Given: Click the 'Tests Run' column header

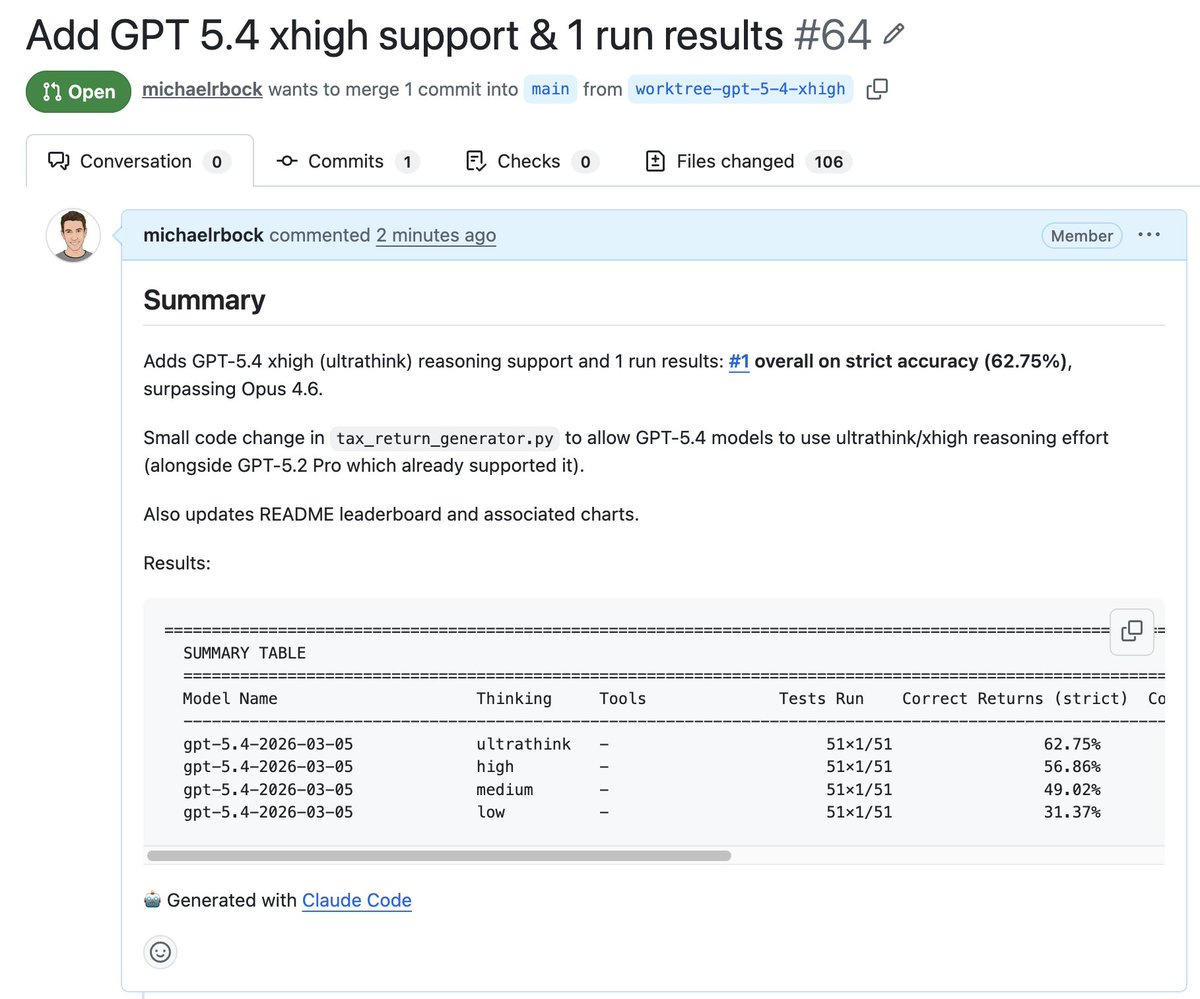Looking at the screenshot, I should [x=821, y=698].
